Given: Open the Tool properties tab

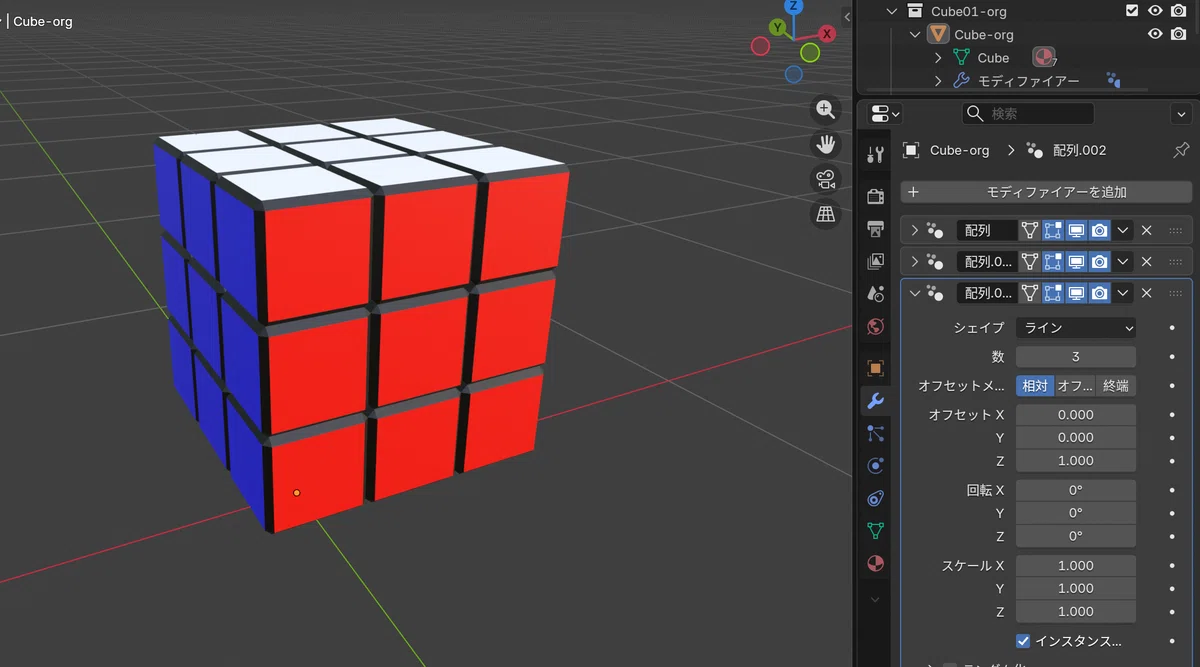Looking at the screenshot, I should (x=876, y=153).
